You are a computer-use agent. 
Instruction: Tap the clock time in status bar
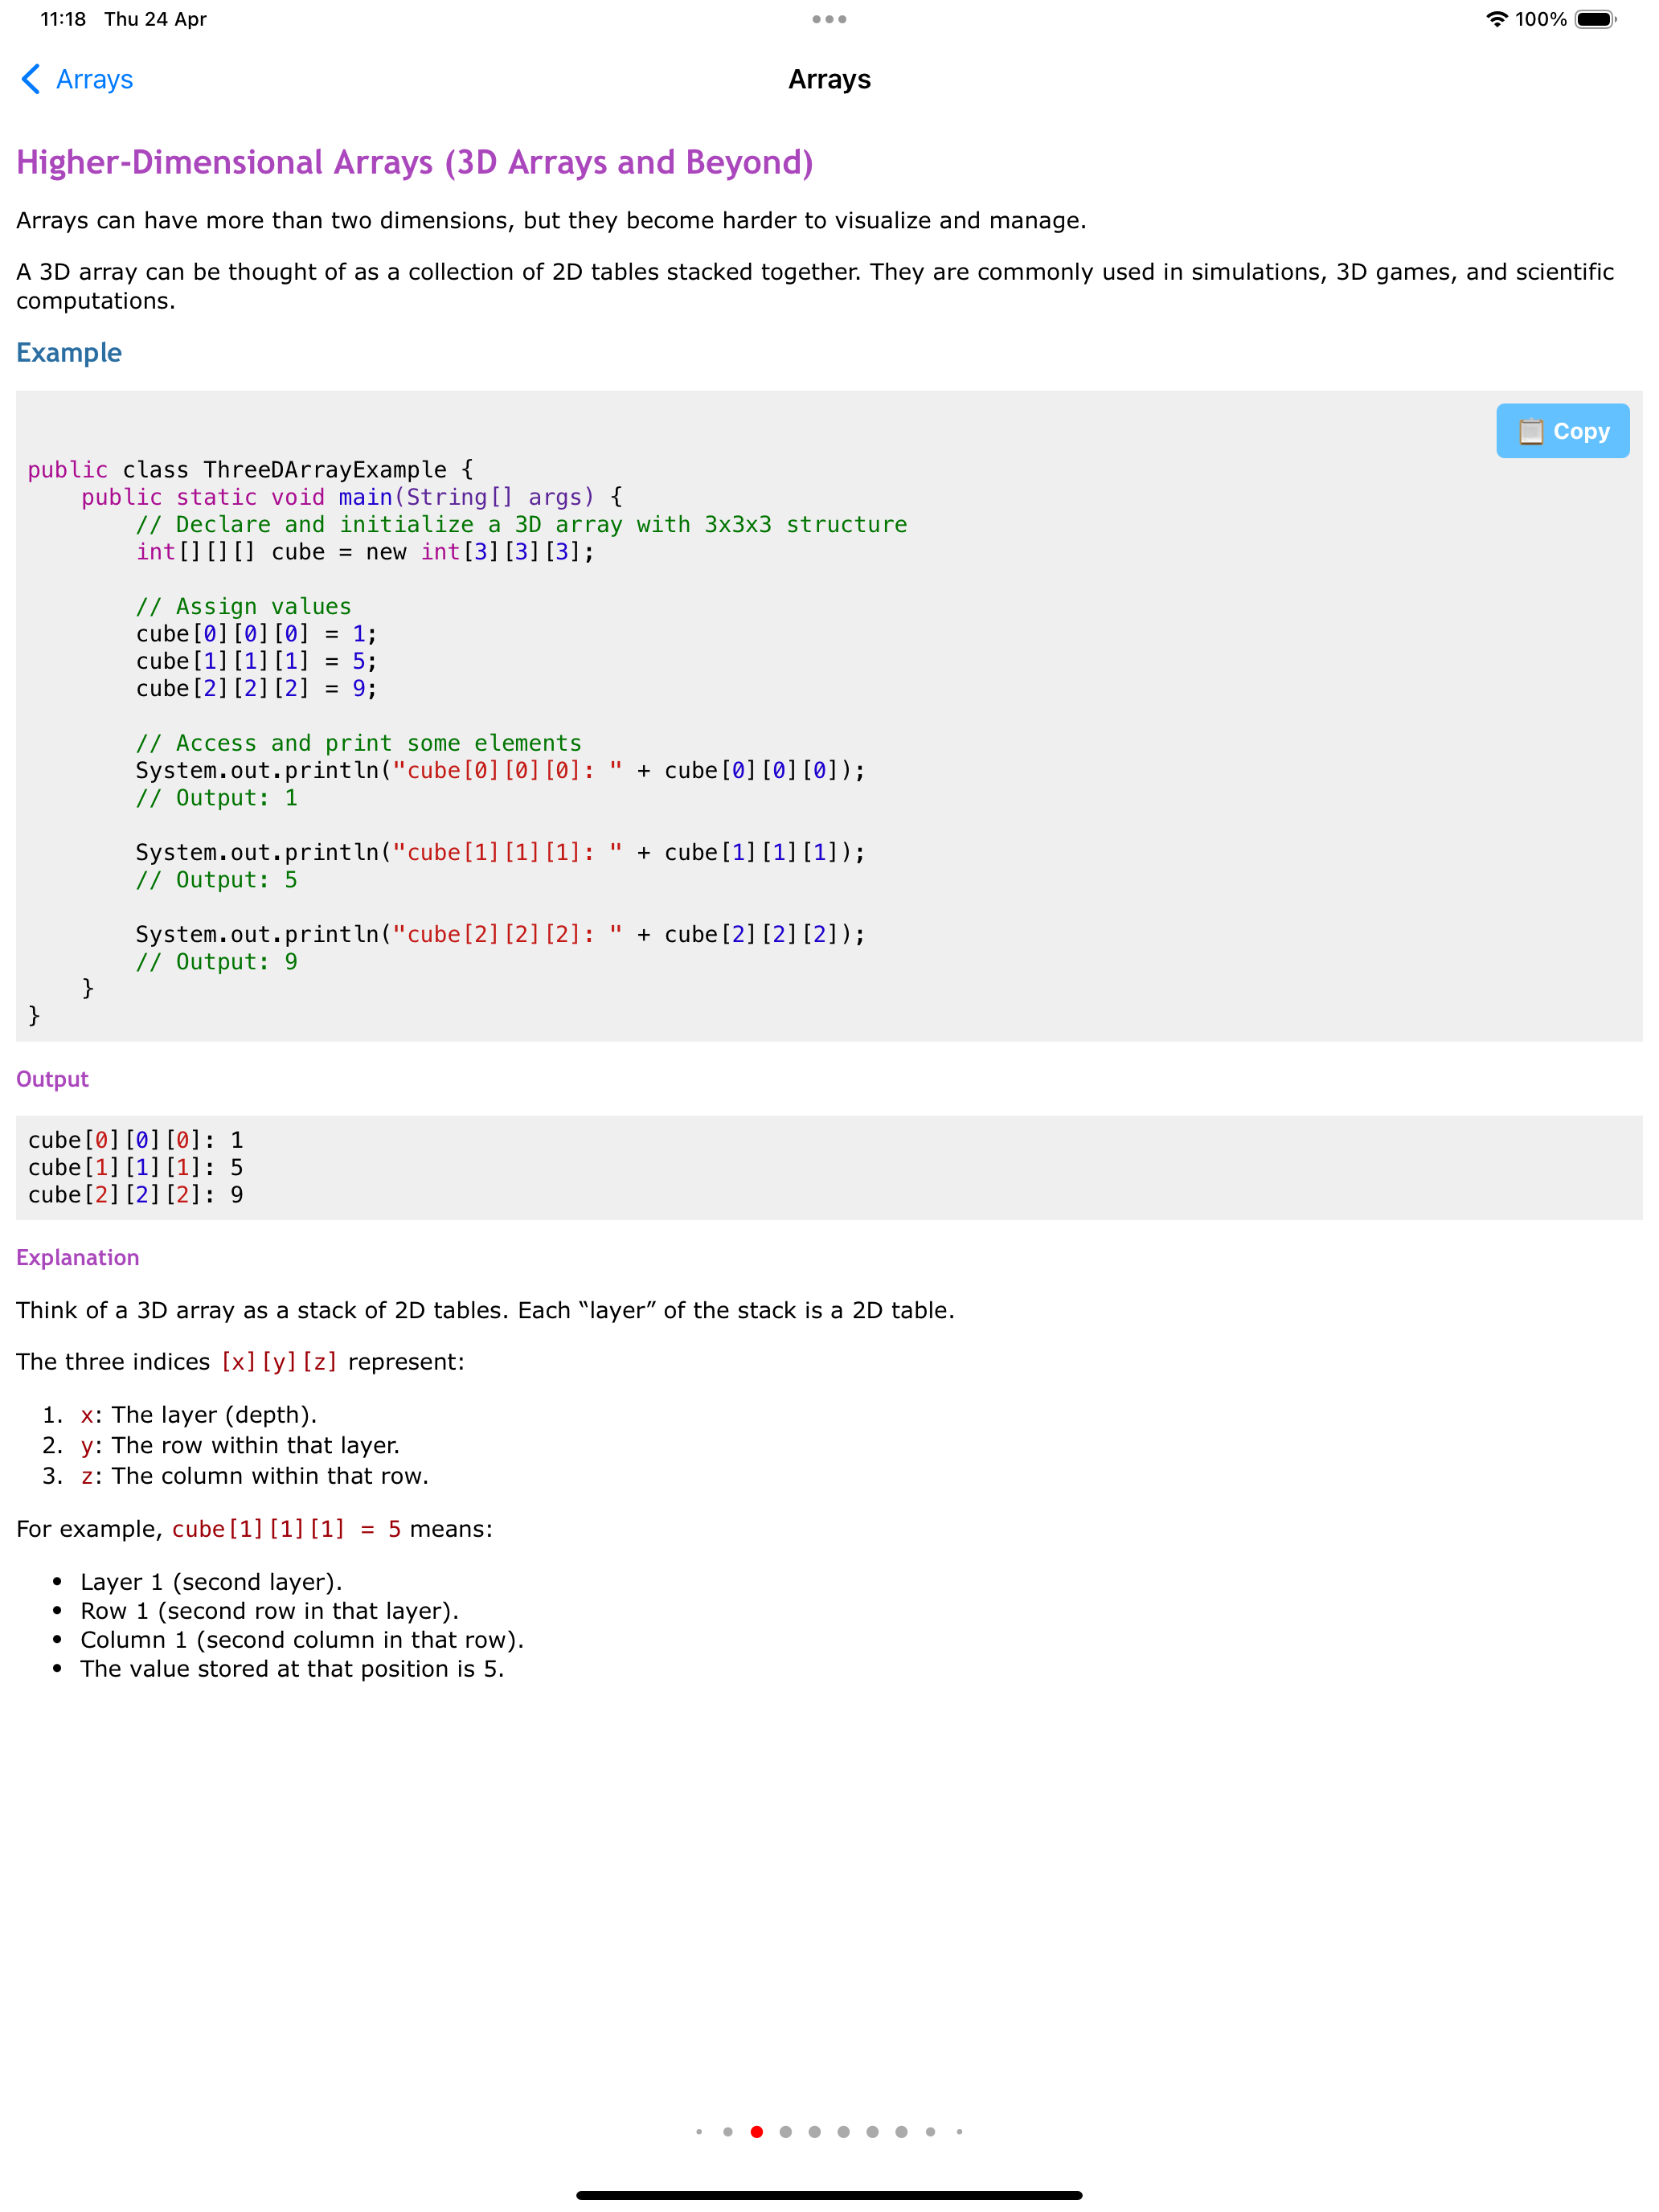click(62, 19)
